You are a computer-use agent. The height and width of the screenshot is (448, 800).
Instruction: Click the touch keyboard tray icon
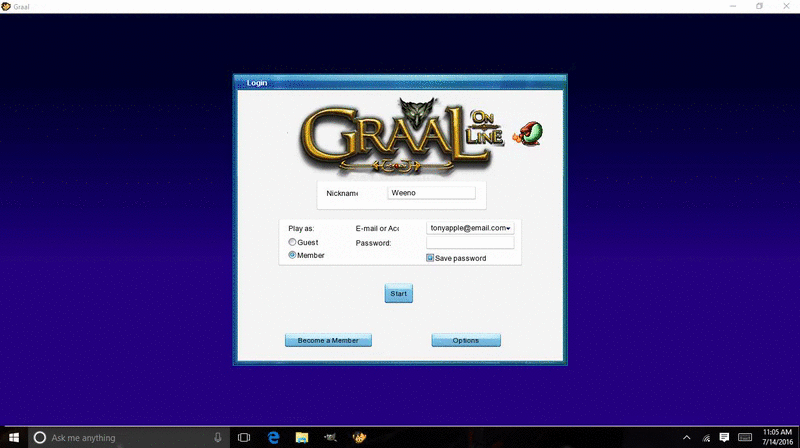tap(745, 437)
